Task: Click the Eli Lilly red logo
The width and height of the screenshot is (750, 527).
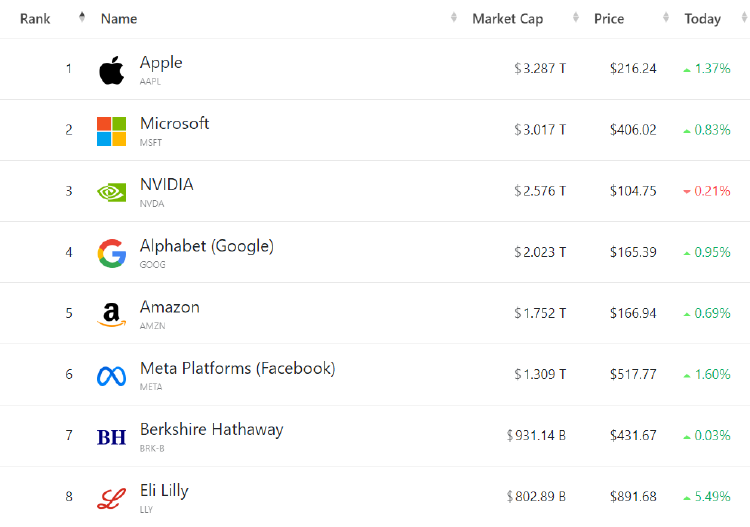Action: tap(111, 498)
